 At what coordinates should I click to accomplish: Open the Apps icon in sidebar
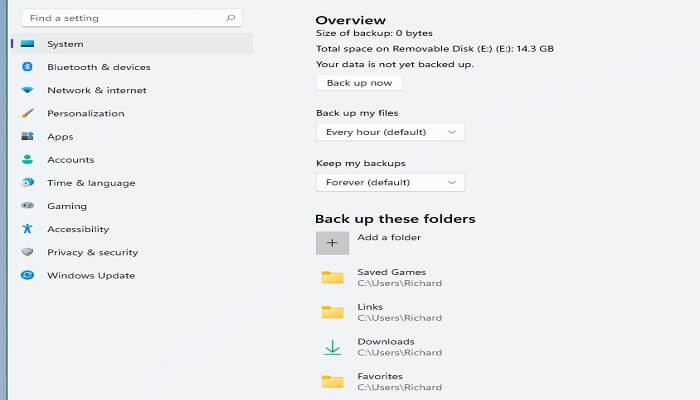pyautogui.click(x=28, y=137)
